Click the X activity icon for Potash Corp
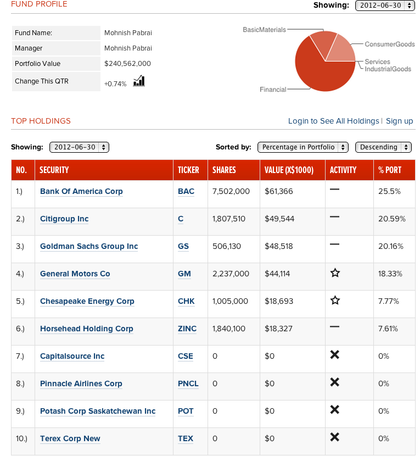Image resolution: width=420 pixels, height=456 pixels. click(335, 410)
